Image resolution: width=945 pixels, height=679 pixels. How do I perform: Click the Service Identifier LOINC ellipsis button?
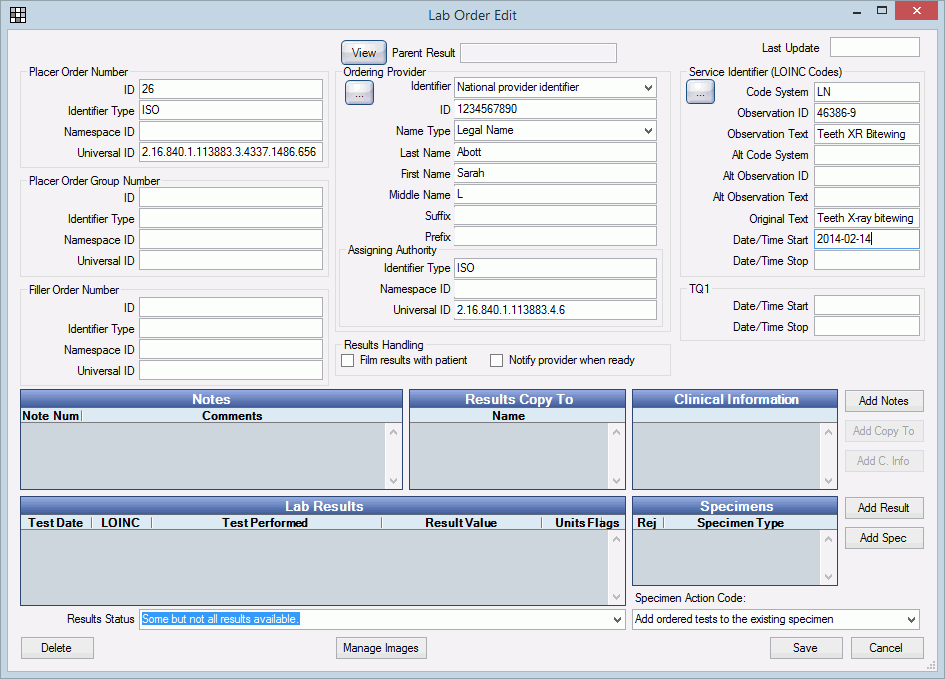pyautogui.click(x=700, y=92)
